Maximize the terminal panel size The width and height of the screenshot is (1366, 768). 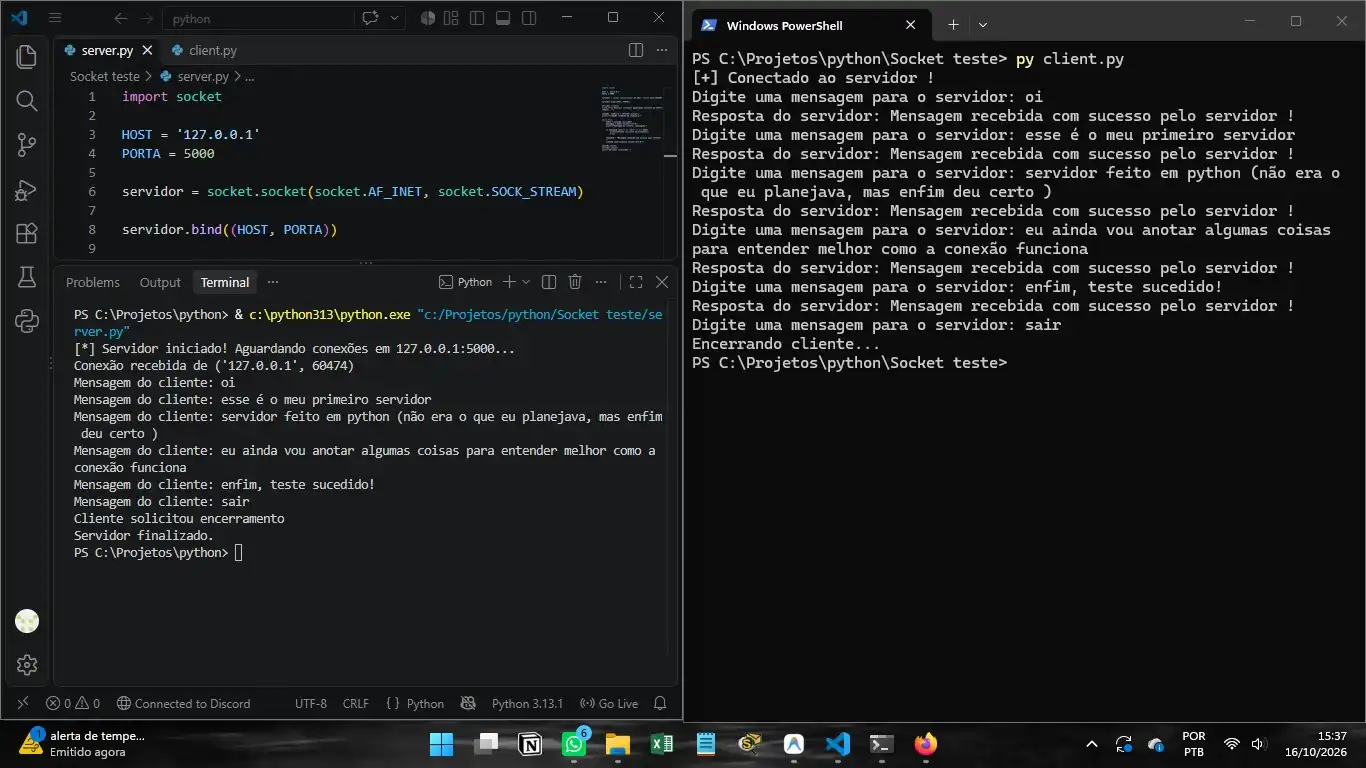(635, 282)
